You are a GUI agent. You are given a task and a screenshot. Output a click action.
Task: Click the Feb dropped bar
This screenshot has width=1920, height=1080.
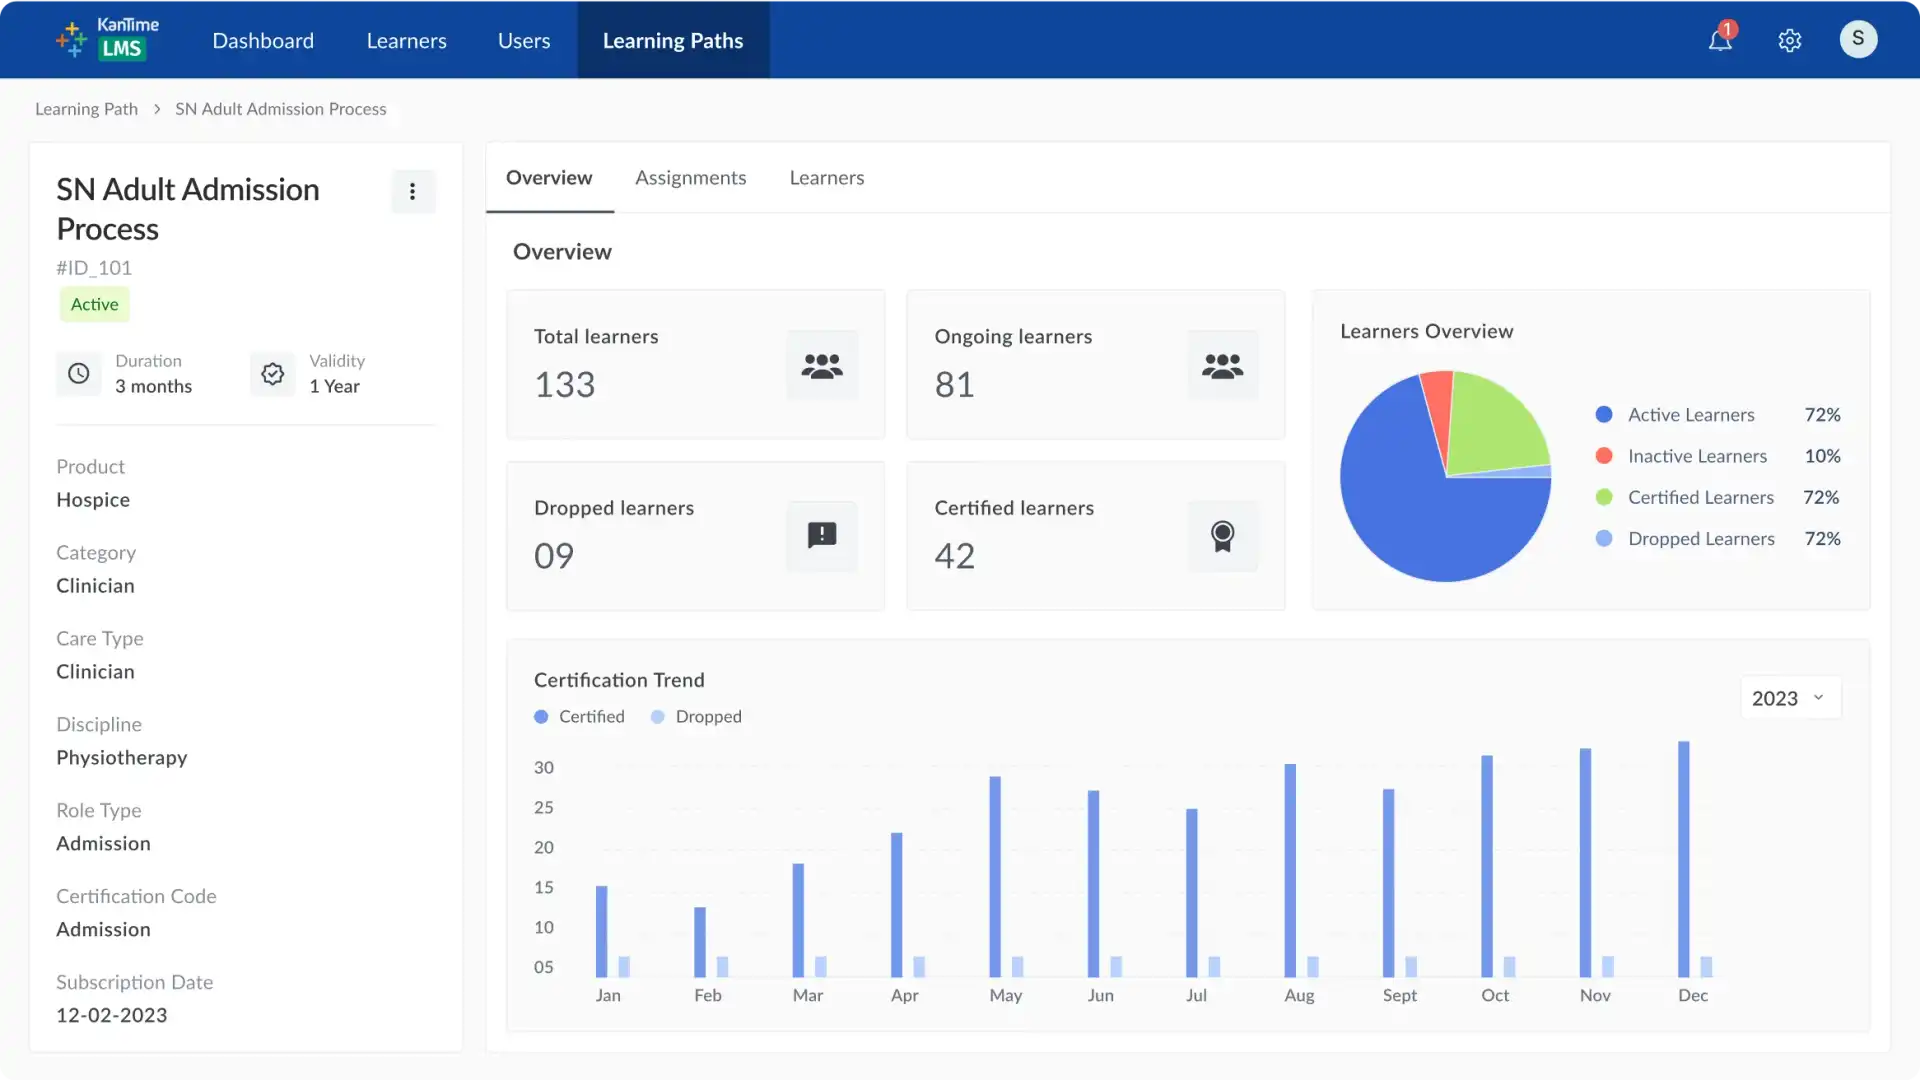tap(722, 966)
